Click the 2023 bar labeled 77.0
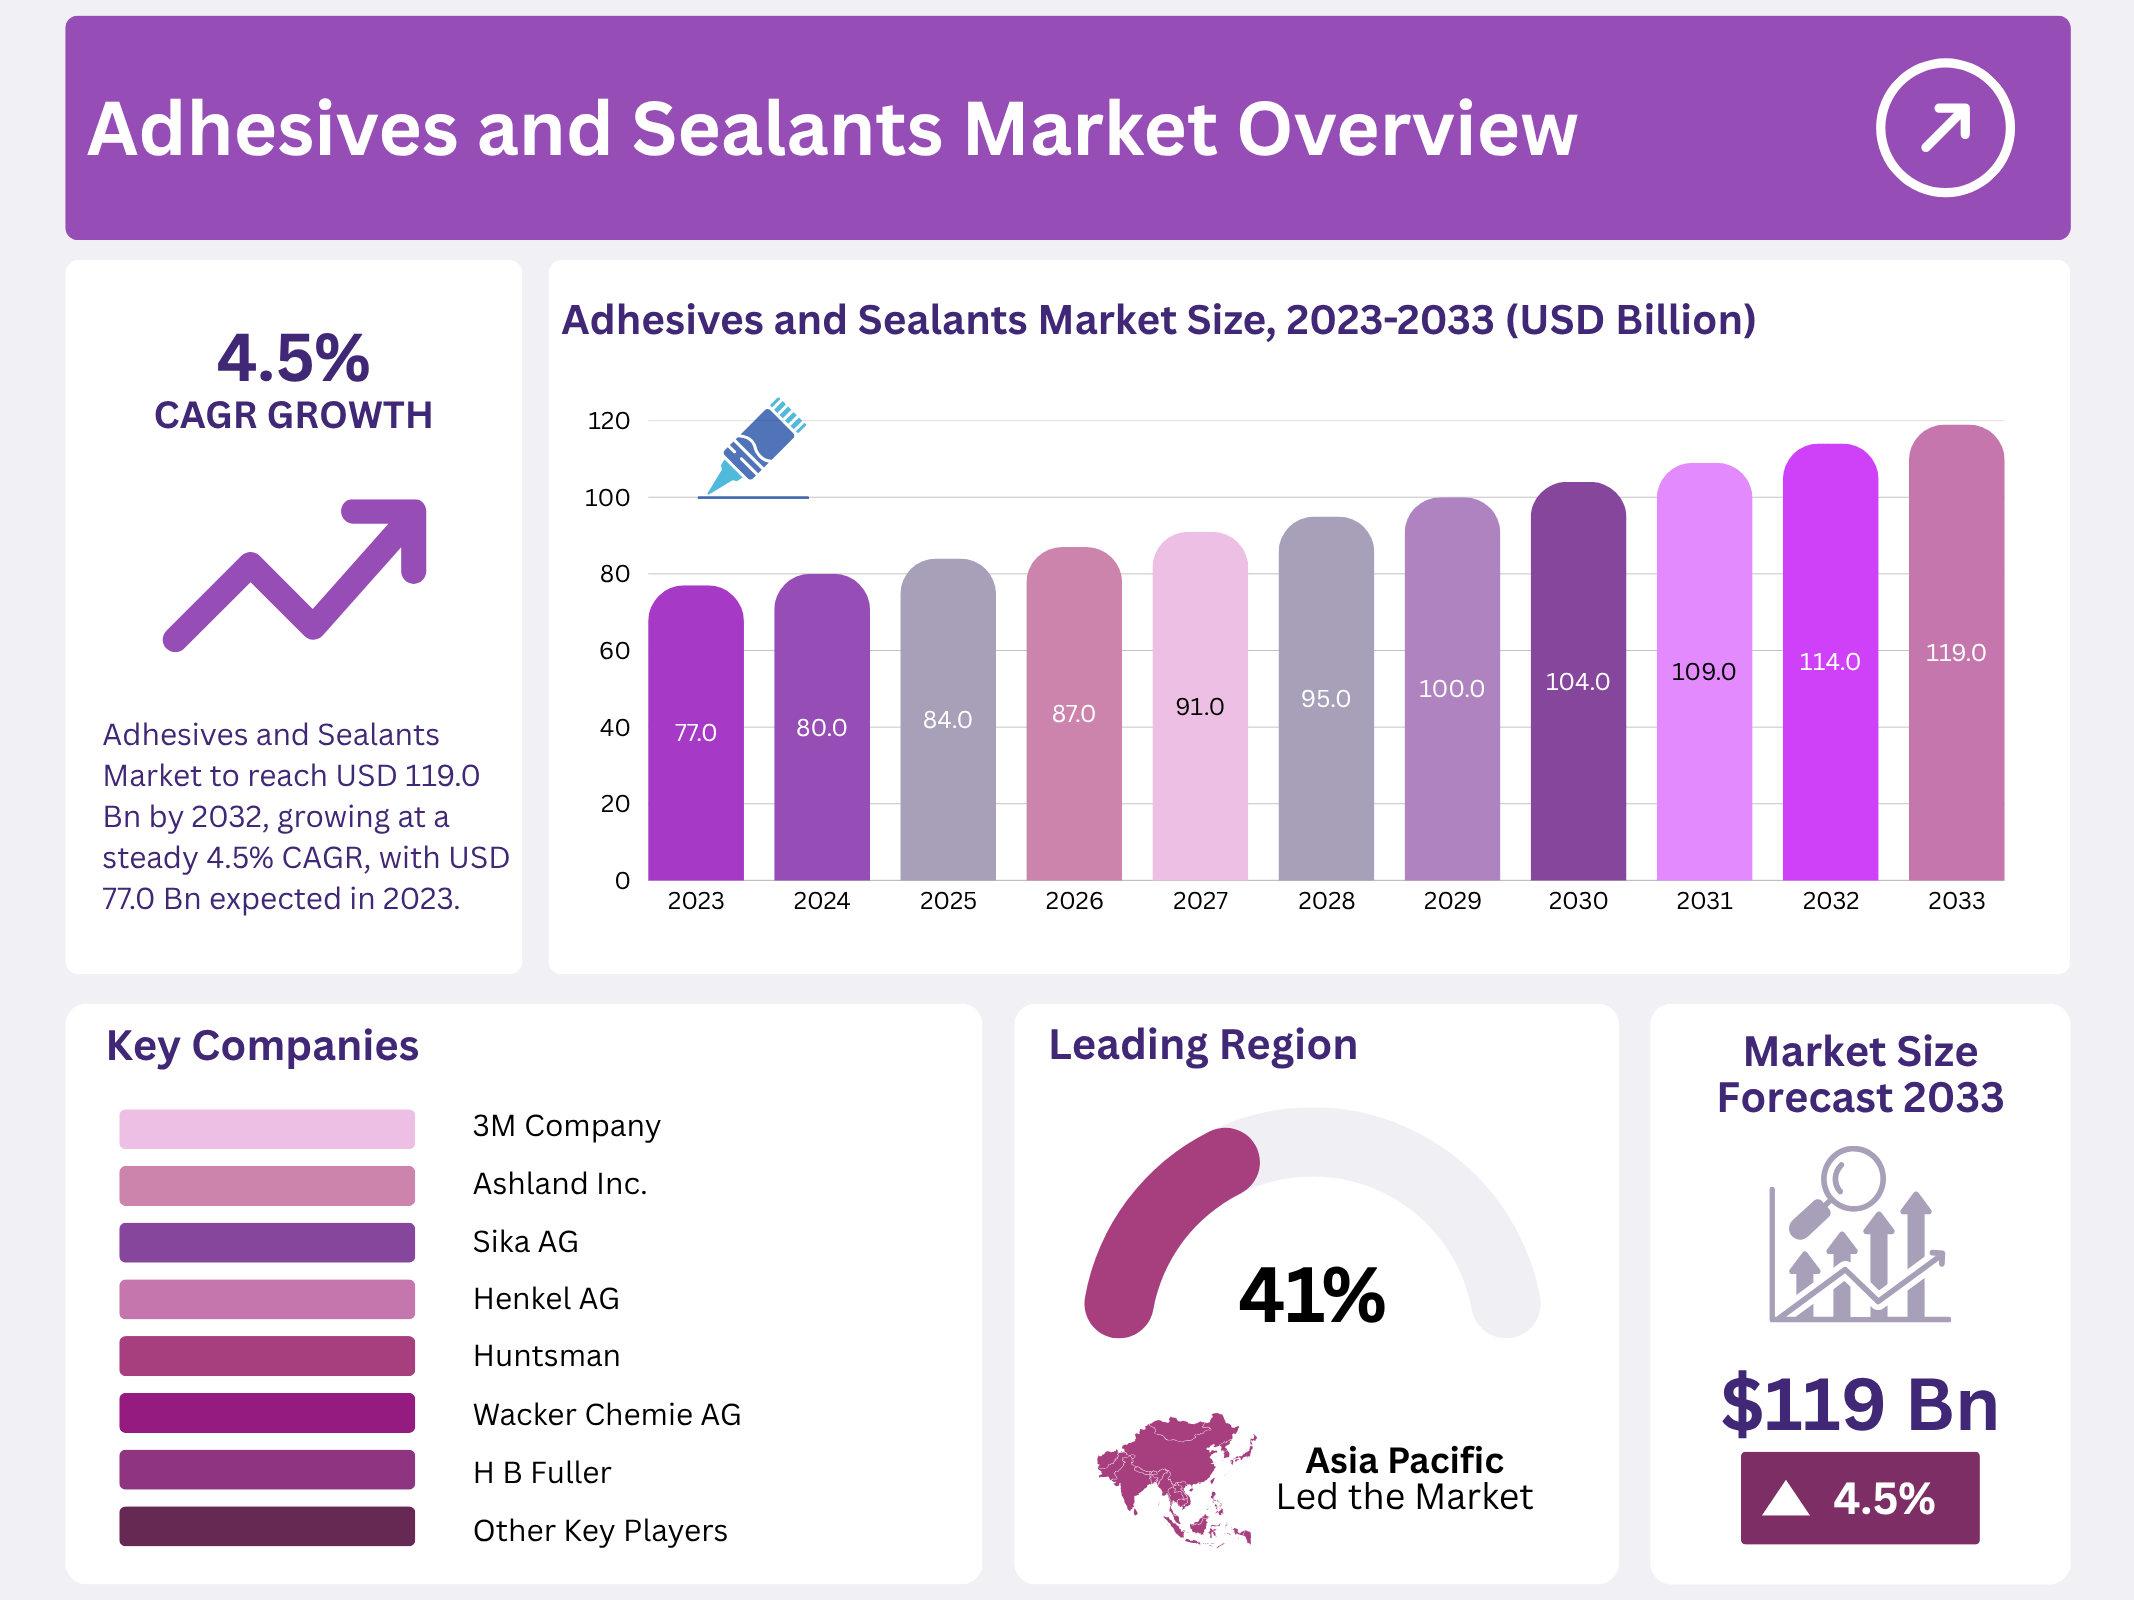Image resolution: width=2134 pixels, height=1600 pixels. coord(696,733)
